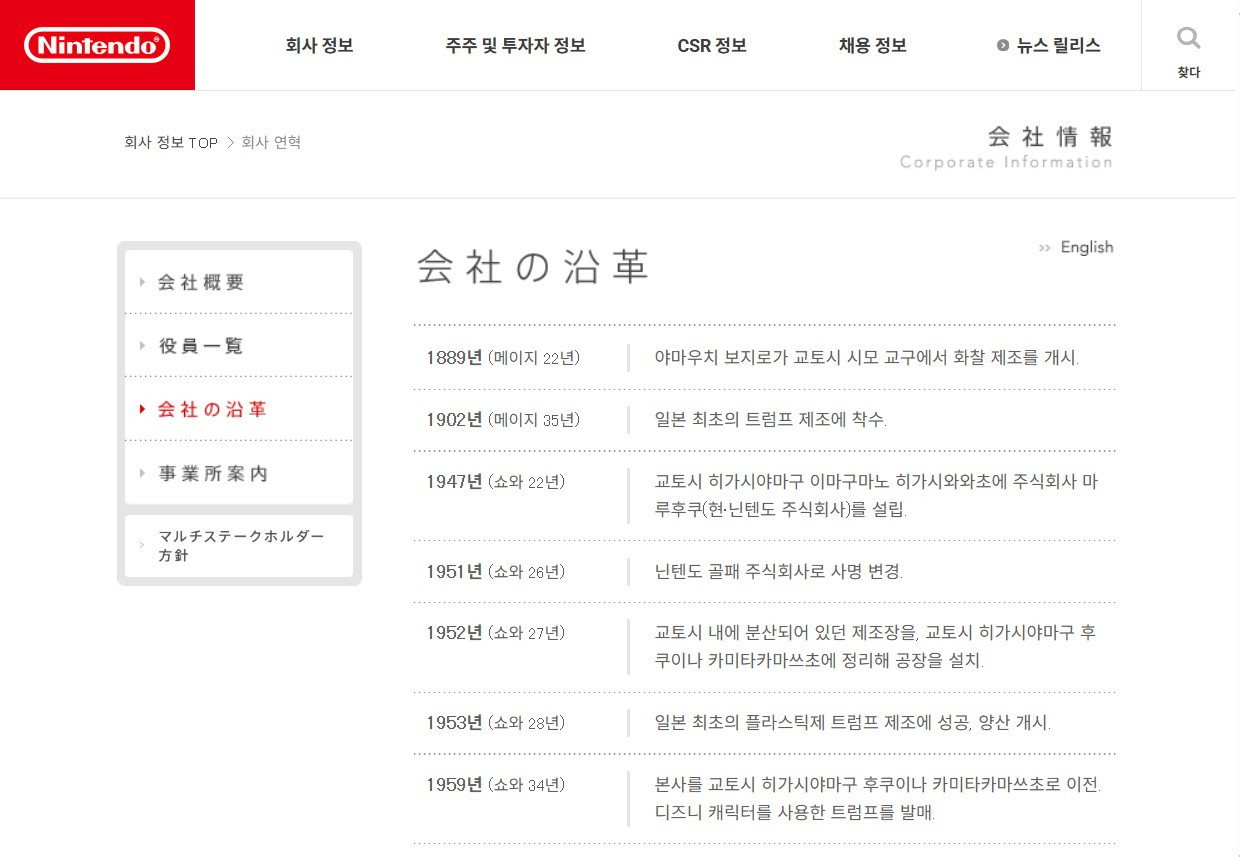Click the Nintendo logo
Screen dimensions: 1240x857
[x=97, y=45]
